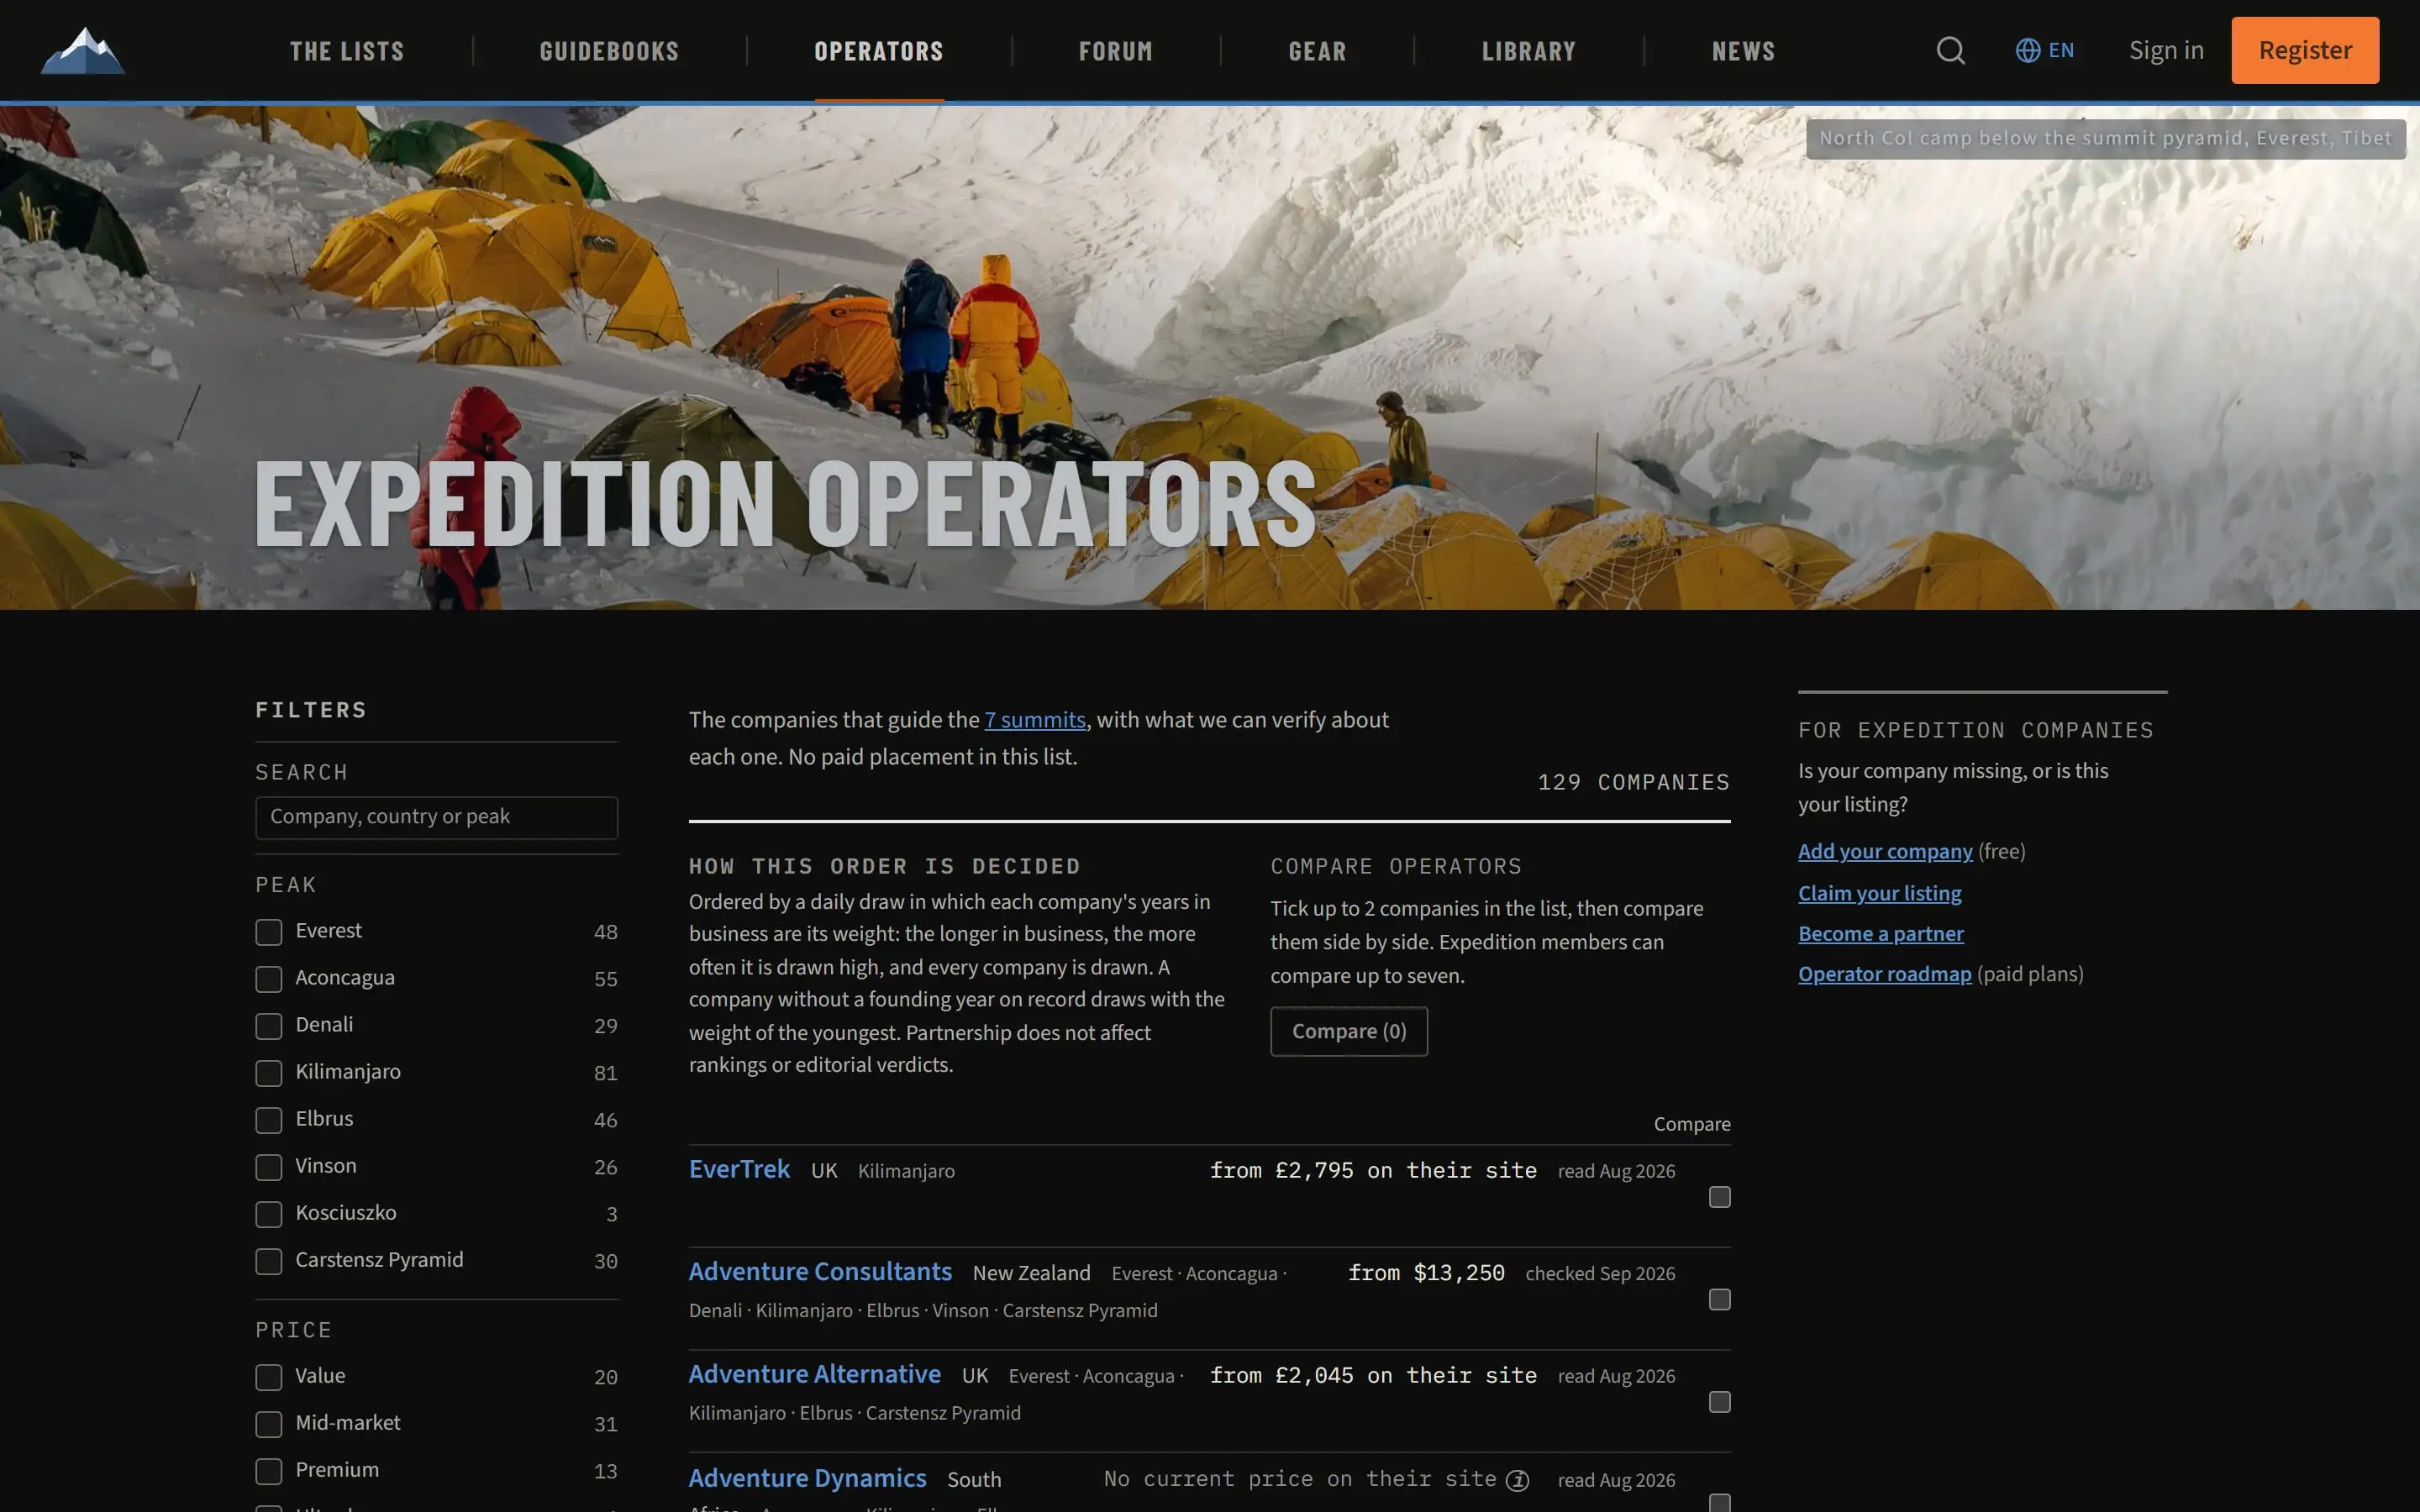This screenshot has width=2420, height=1512.
Task: Enable the Value price filter
Action: tap(268, 1377)
